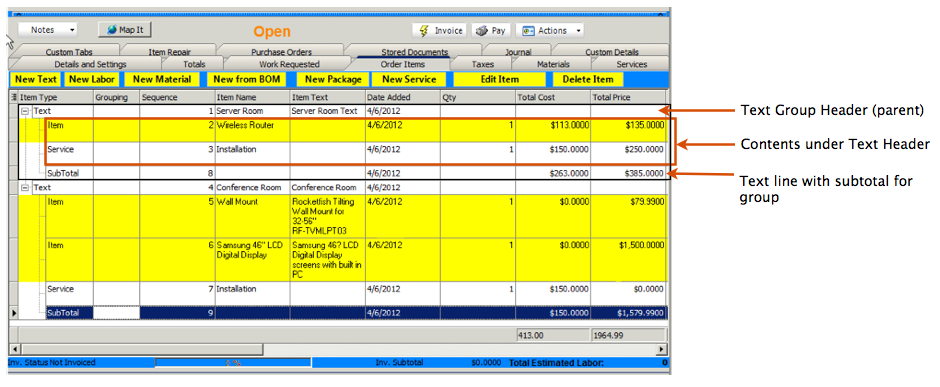This screenshot has width=940, height=387.
Task: Click the Delete Item button
Action: click(x=588, y=79)
